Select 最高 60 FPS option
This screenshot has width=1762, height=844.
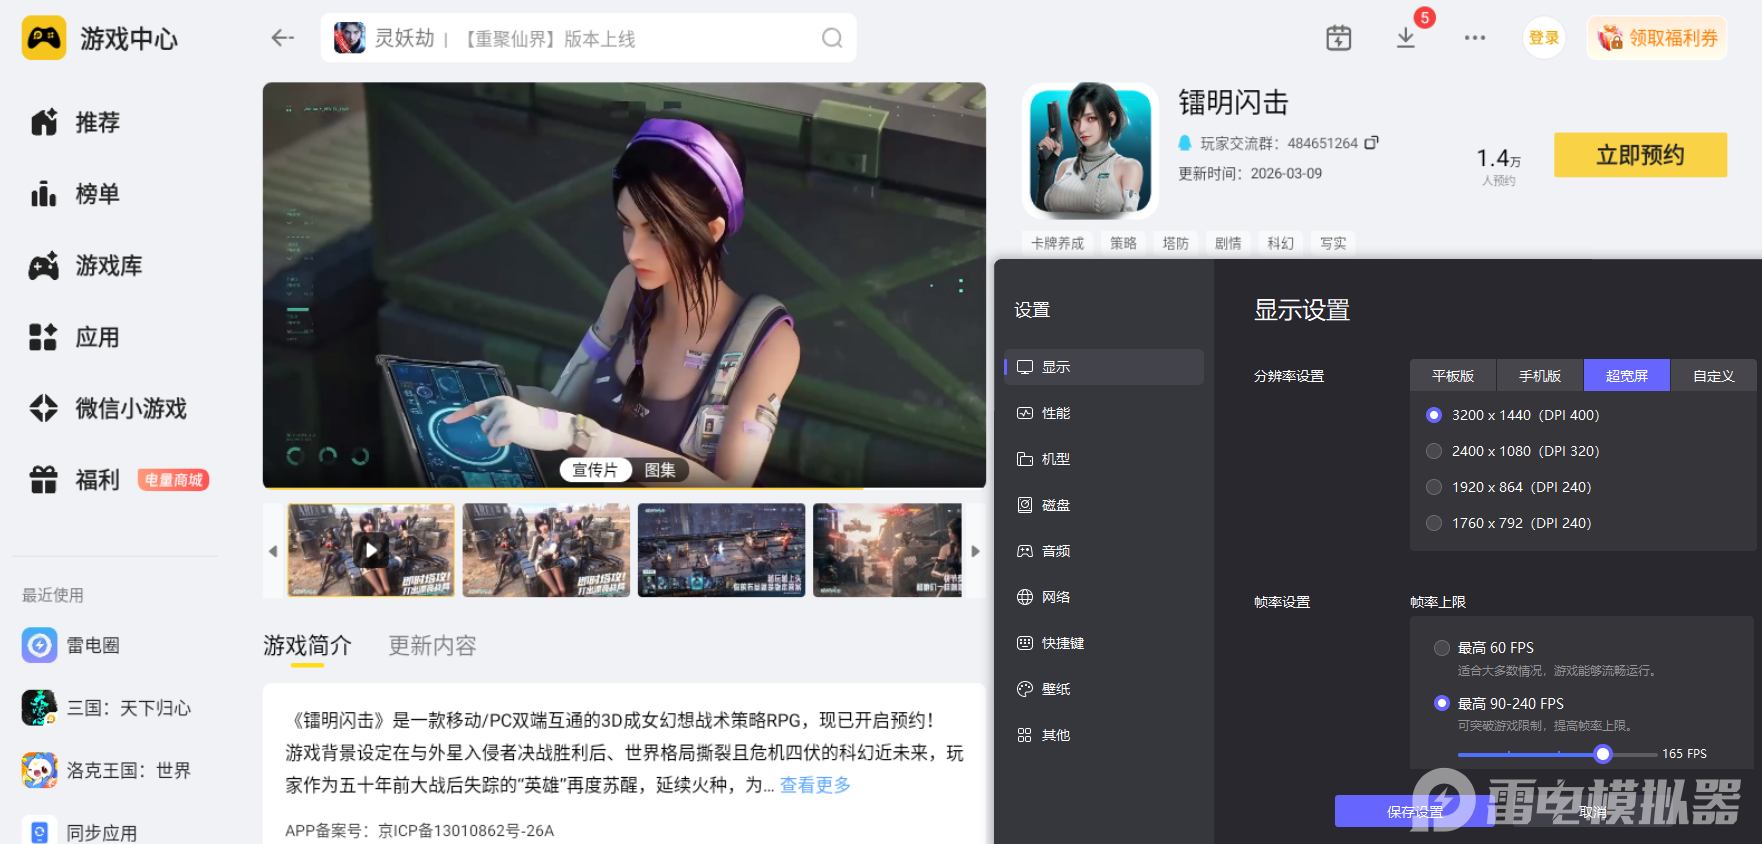tap(1442, 648)
